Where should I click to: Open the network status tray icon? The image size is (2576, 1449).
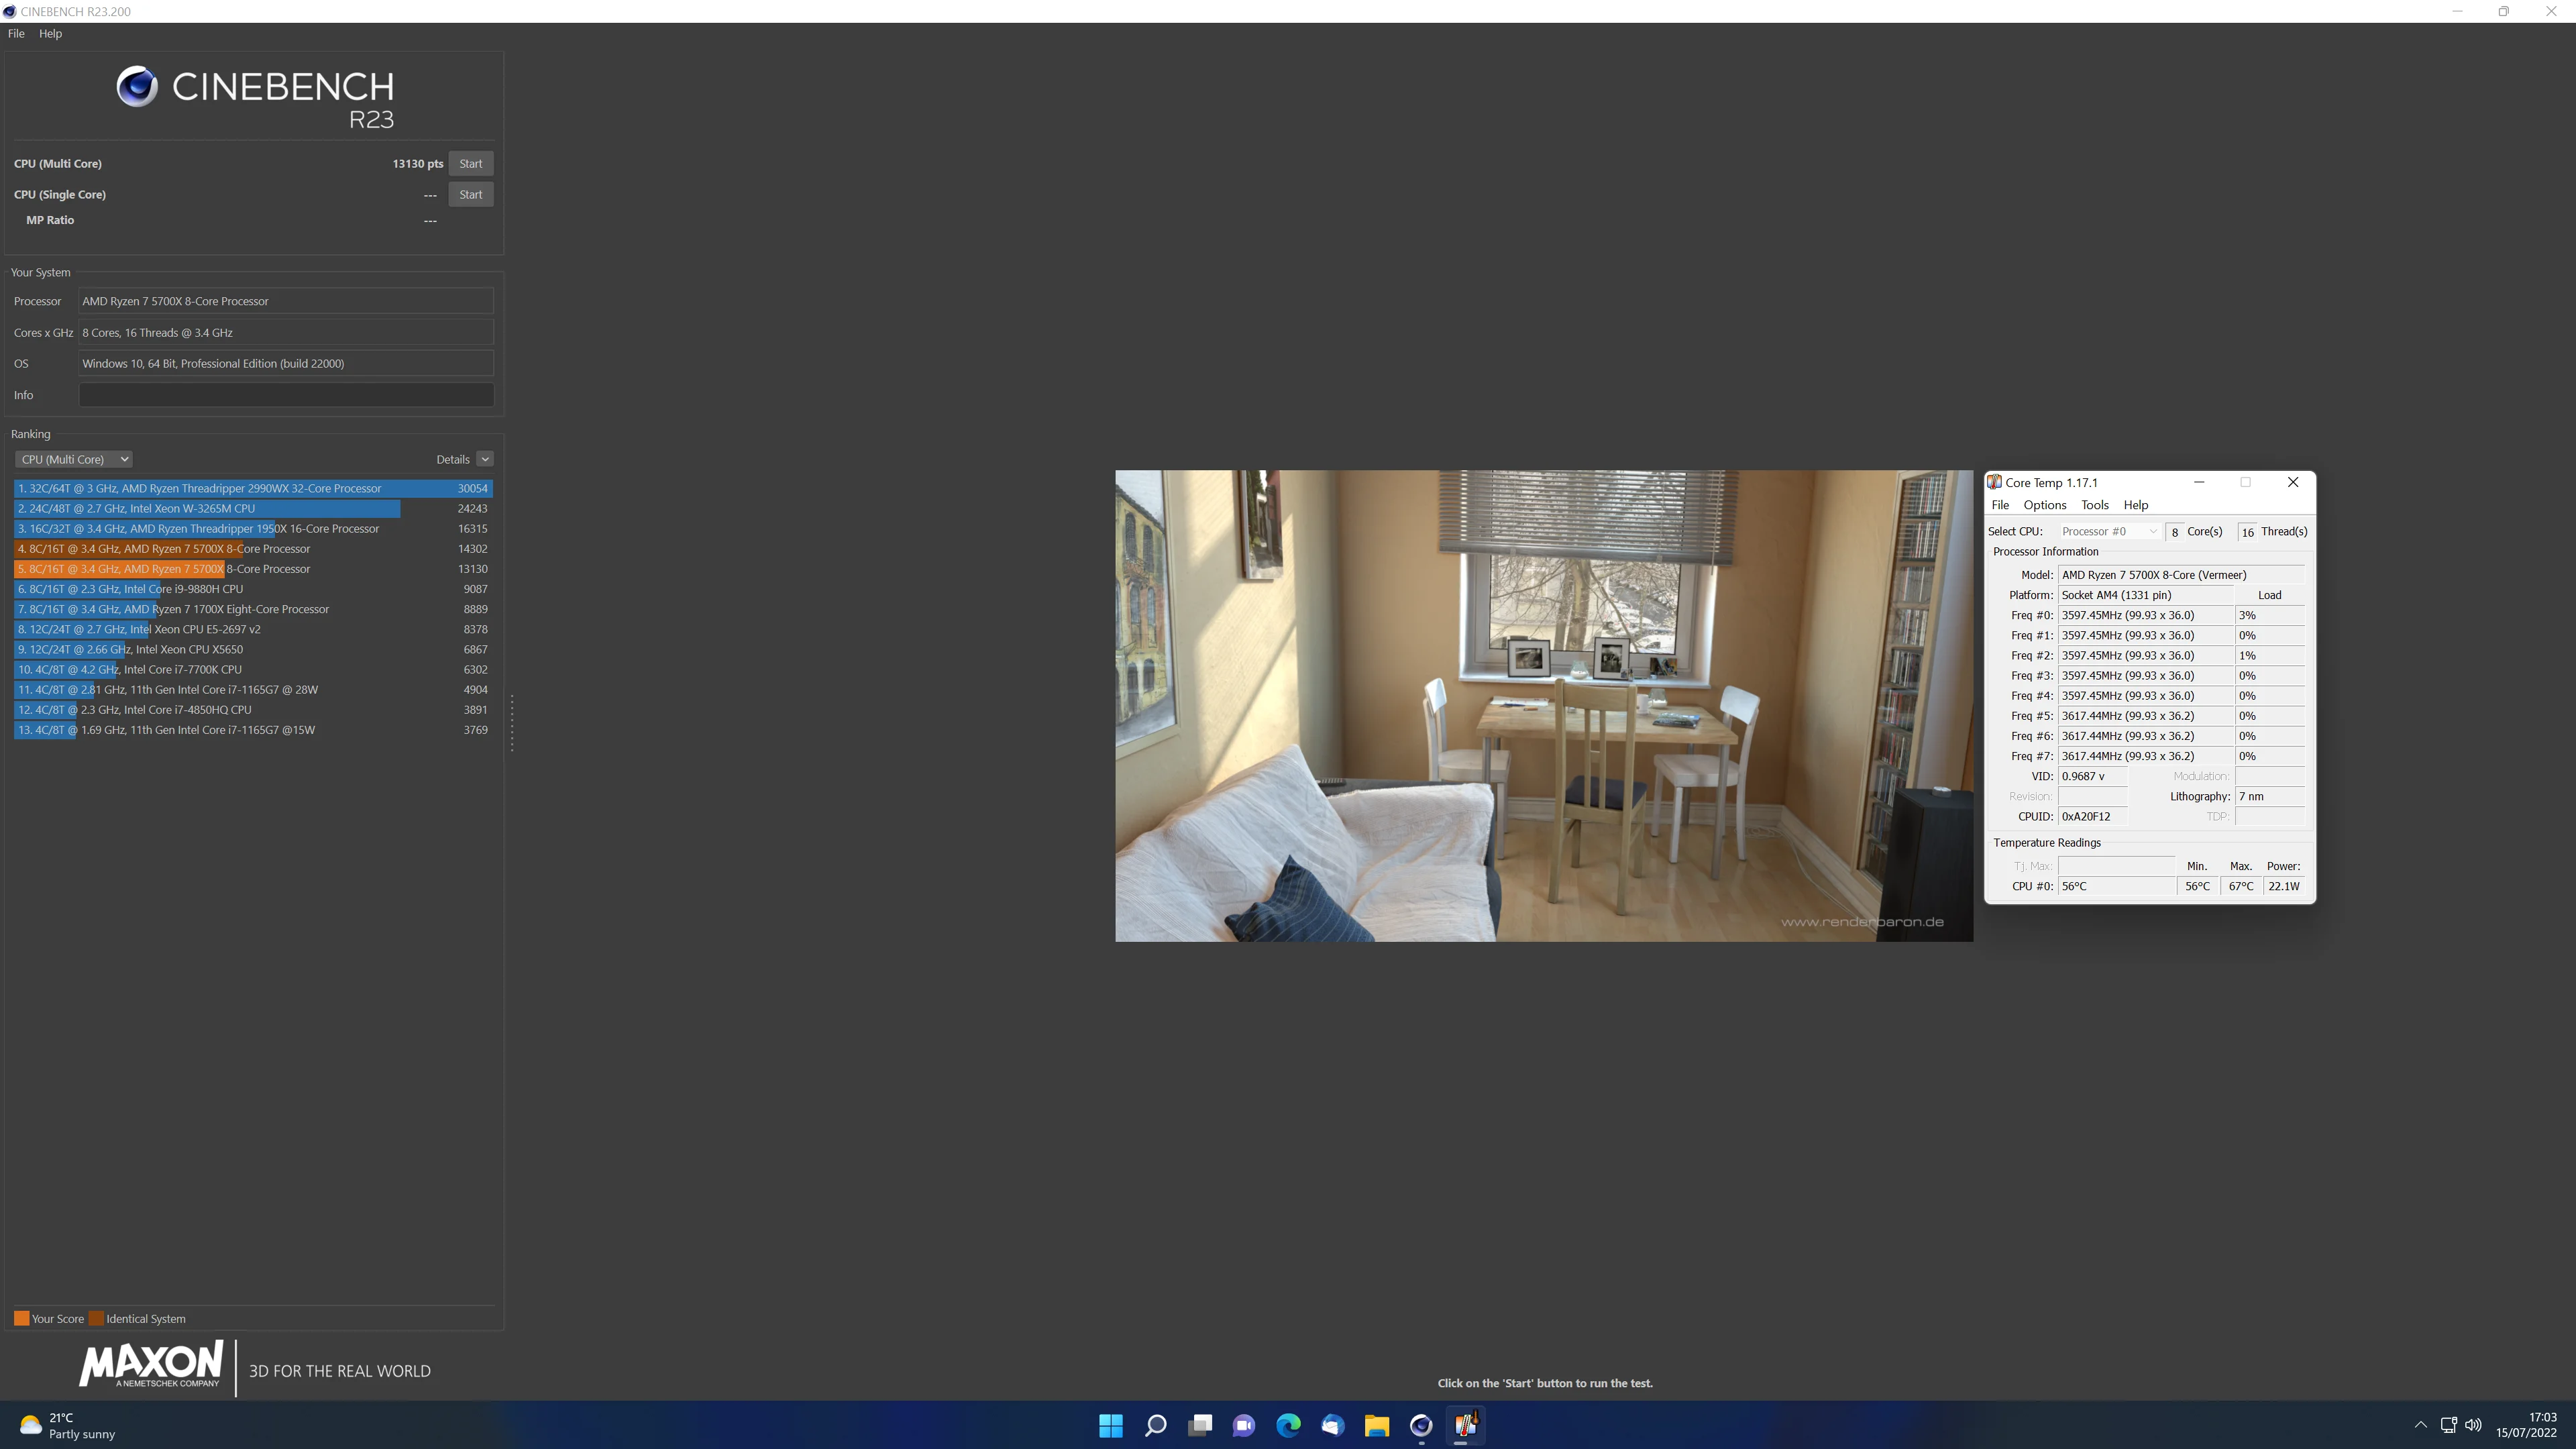coord(2448,1425)
